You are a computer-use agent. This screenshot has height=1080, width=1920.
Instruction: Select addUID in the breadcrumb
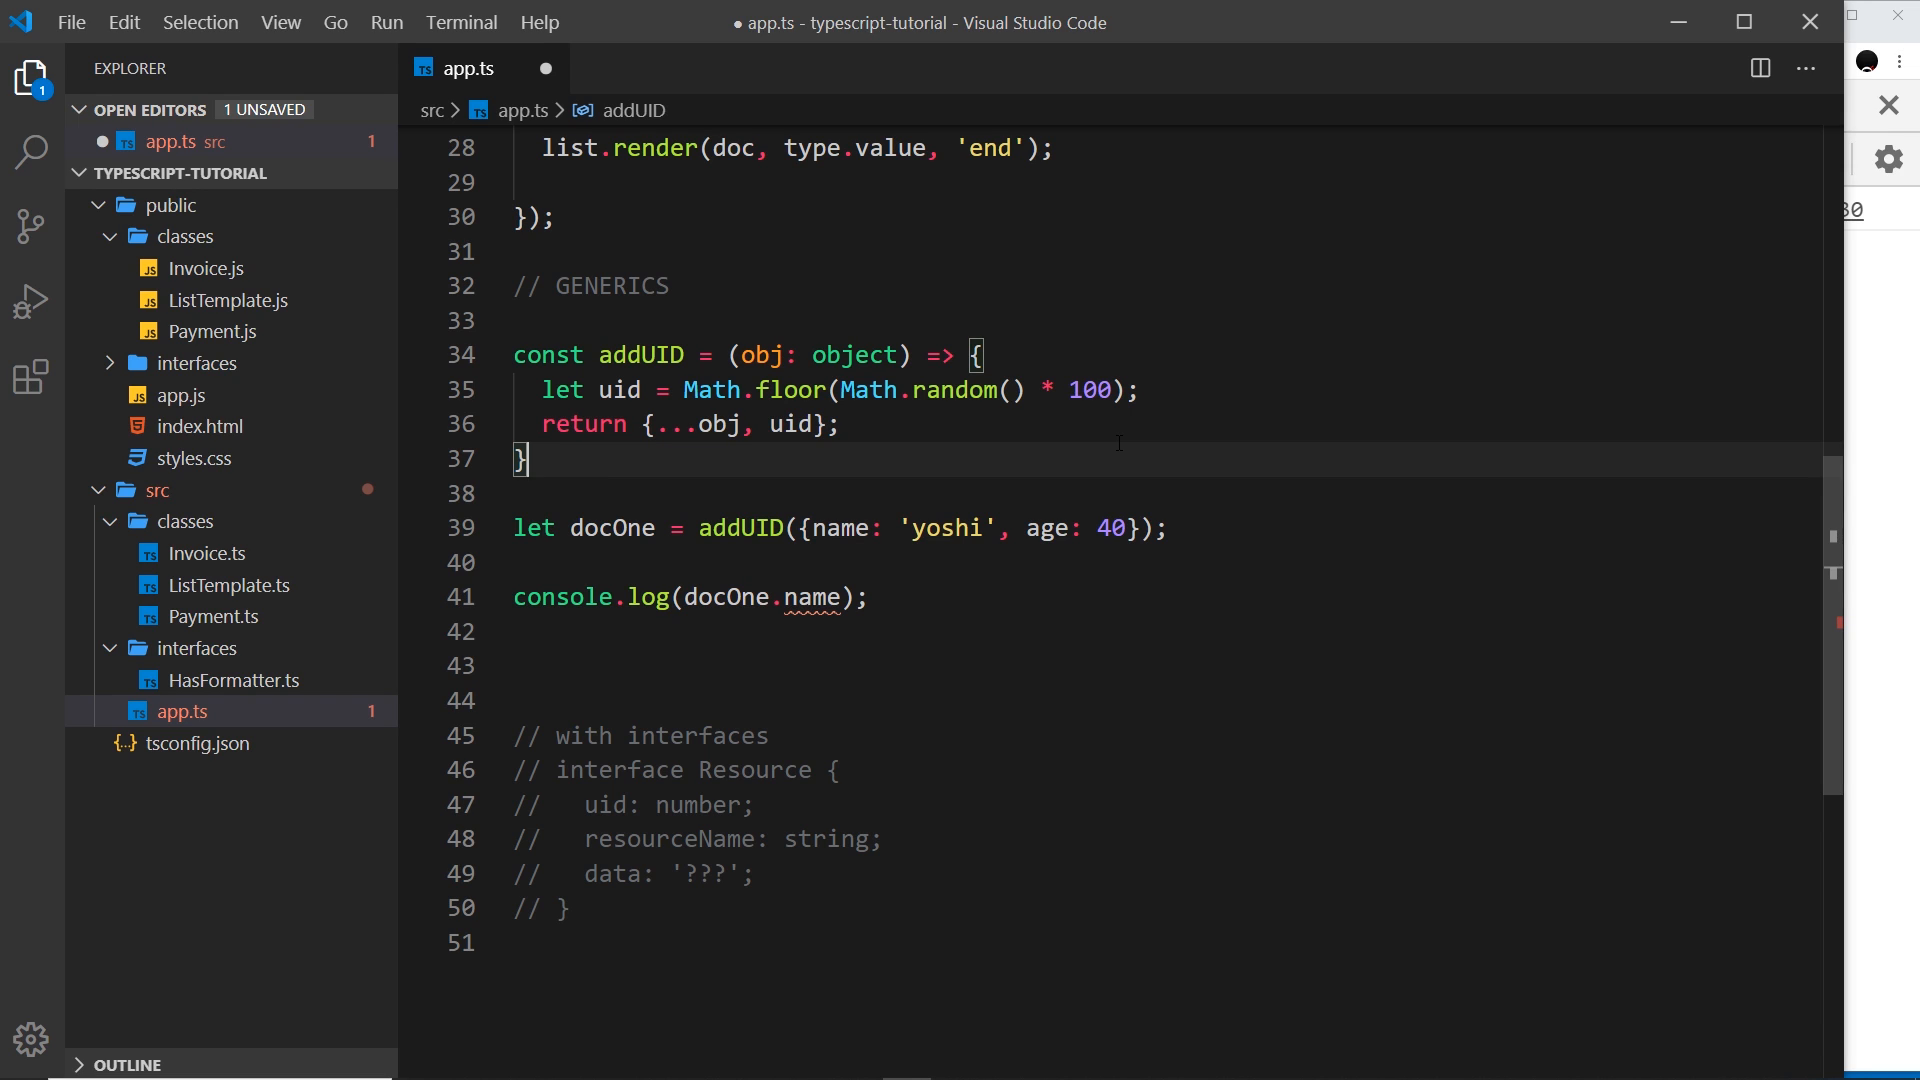coord(634,110)
